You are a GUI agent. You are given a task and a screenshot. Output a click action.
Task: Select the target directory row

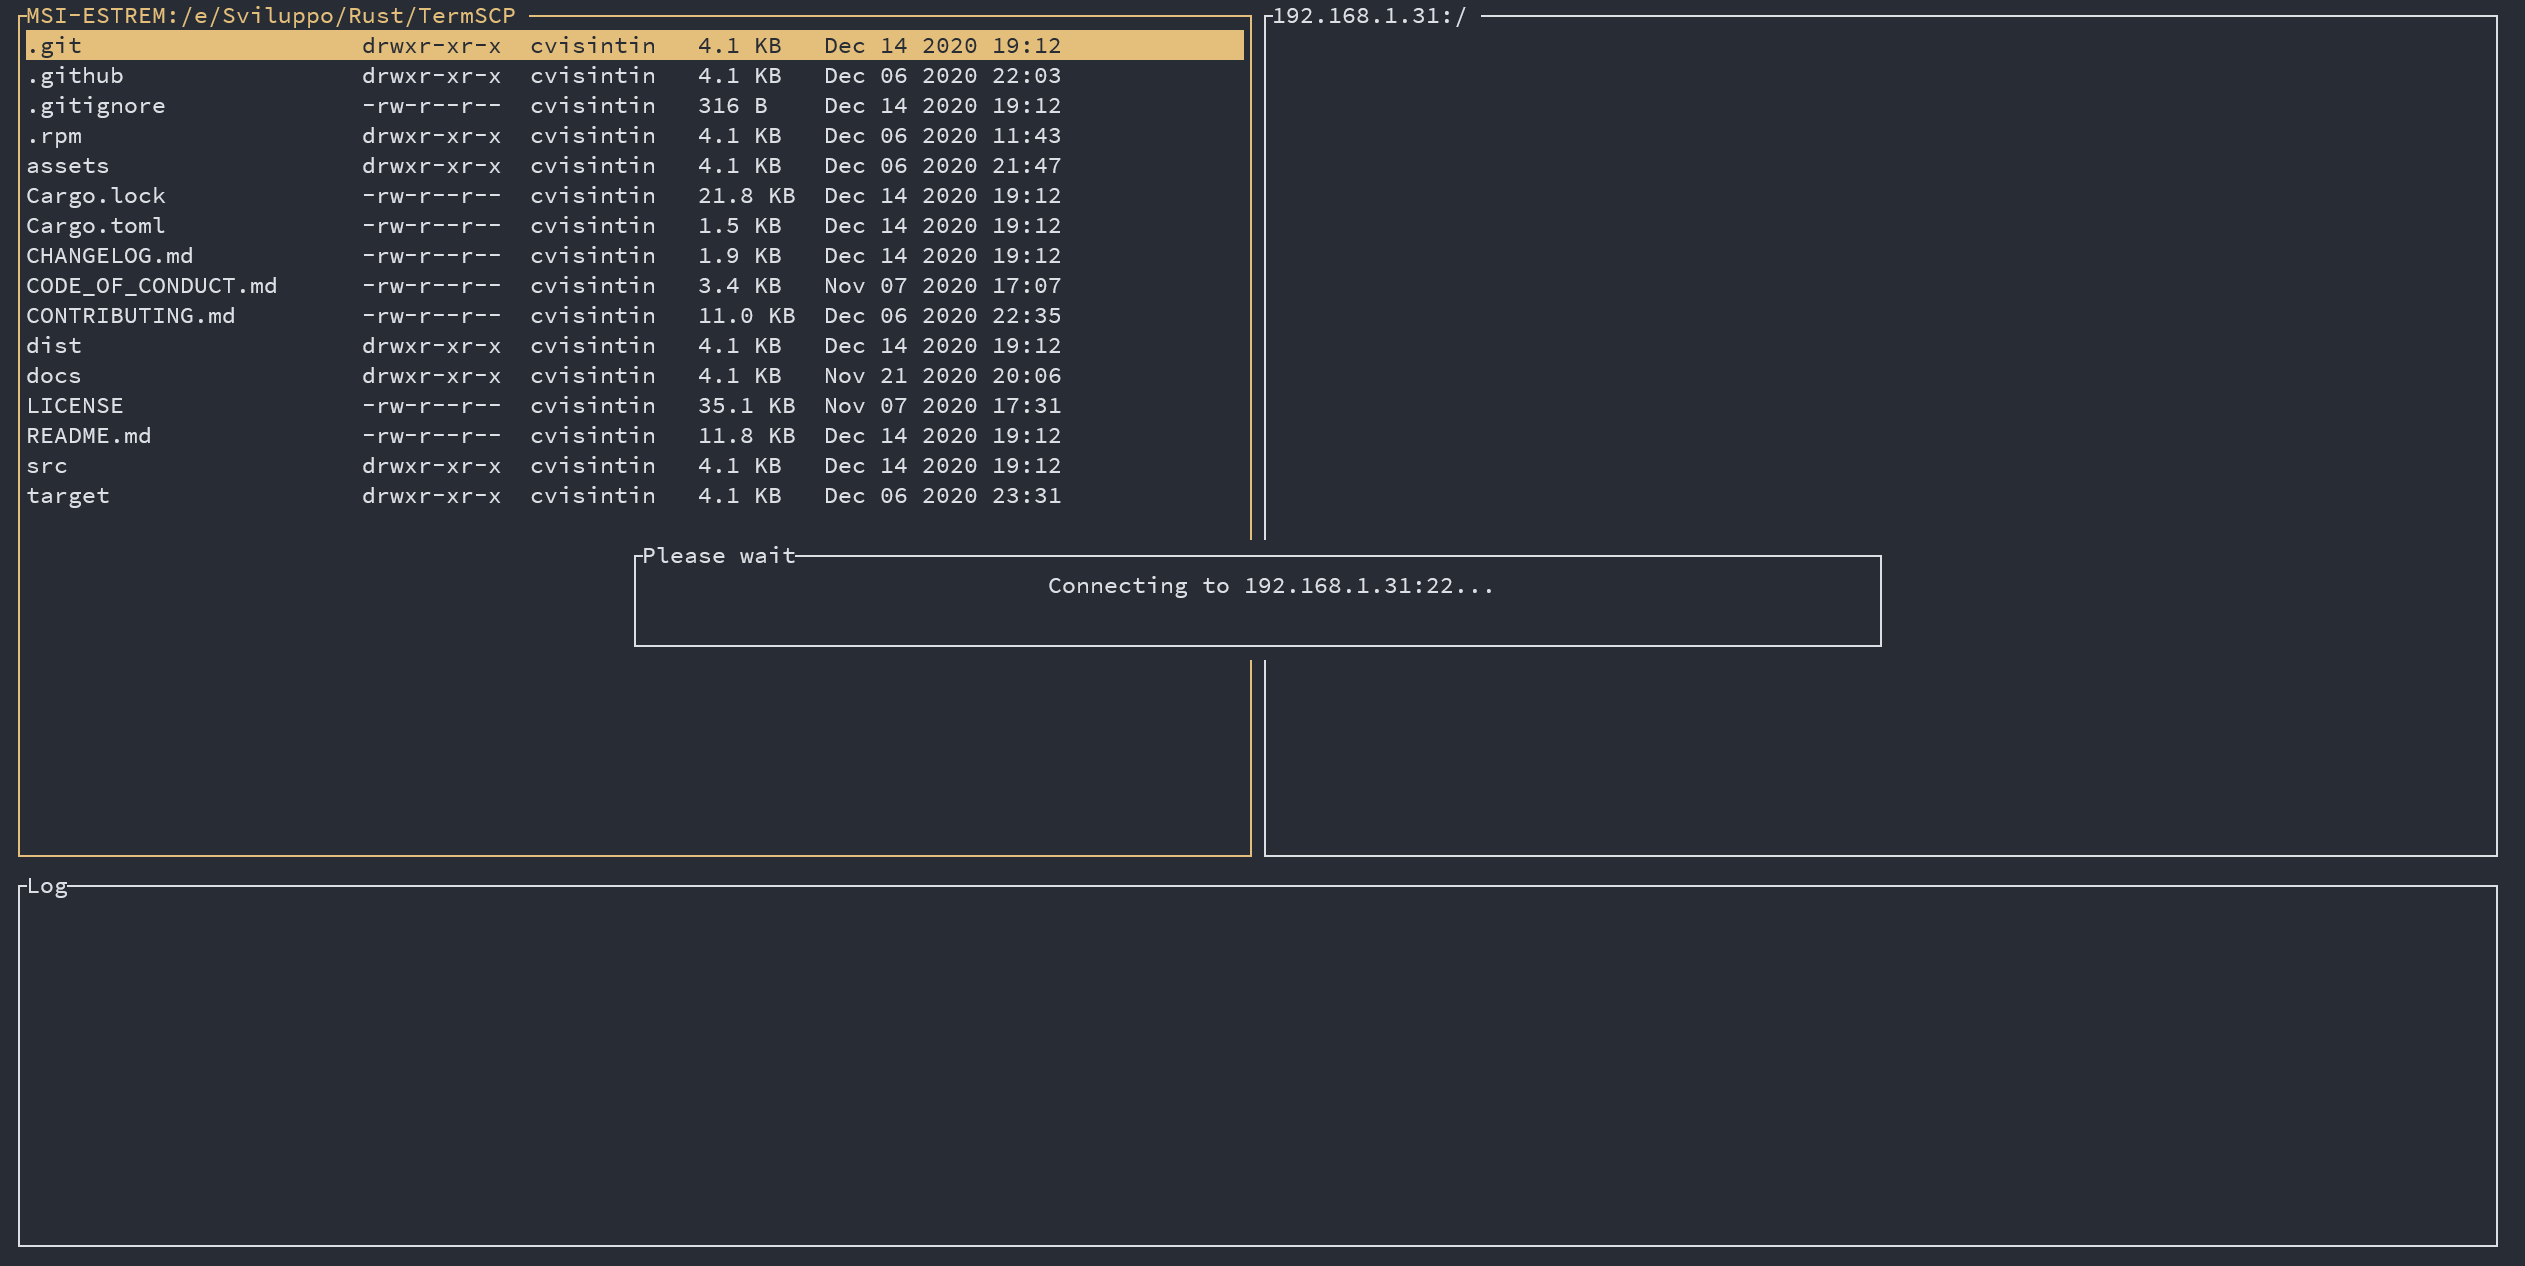tap(68, 496)
